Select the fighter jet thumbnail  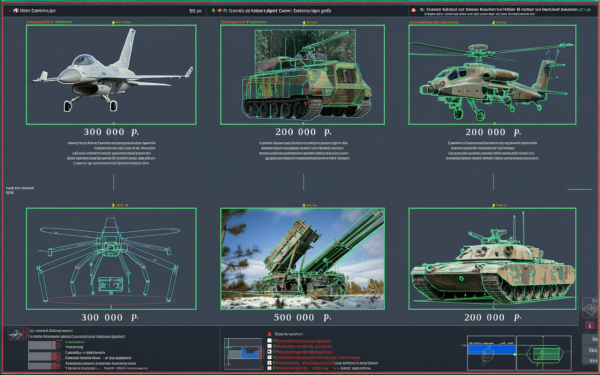point(111,75)
